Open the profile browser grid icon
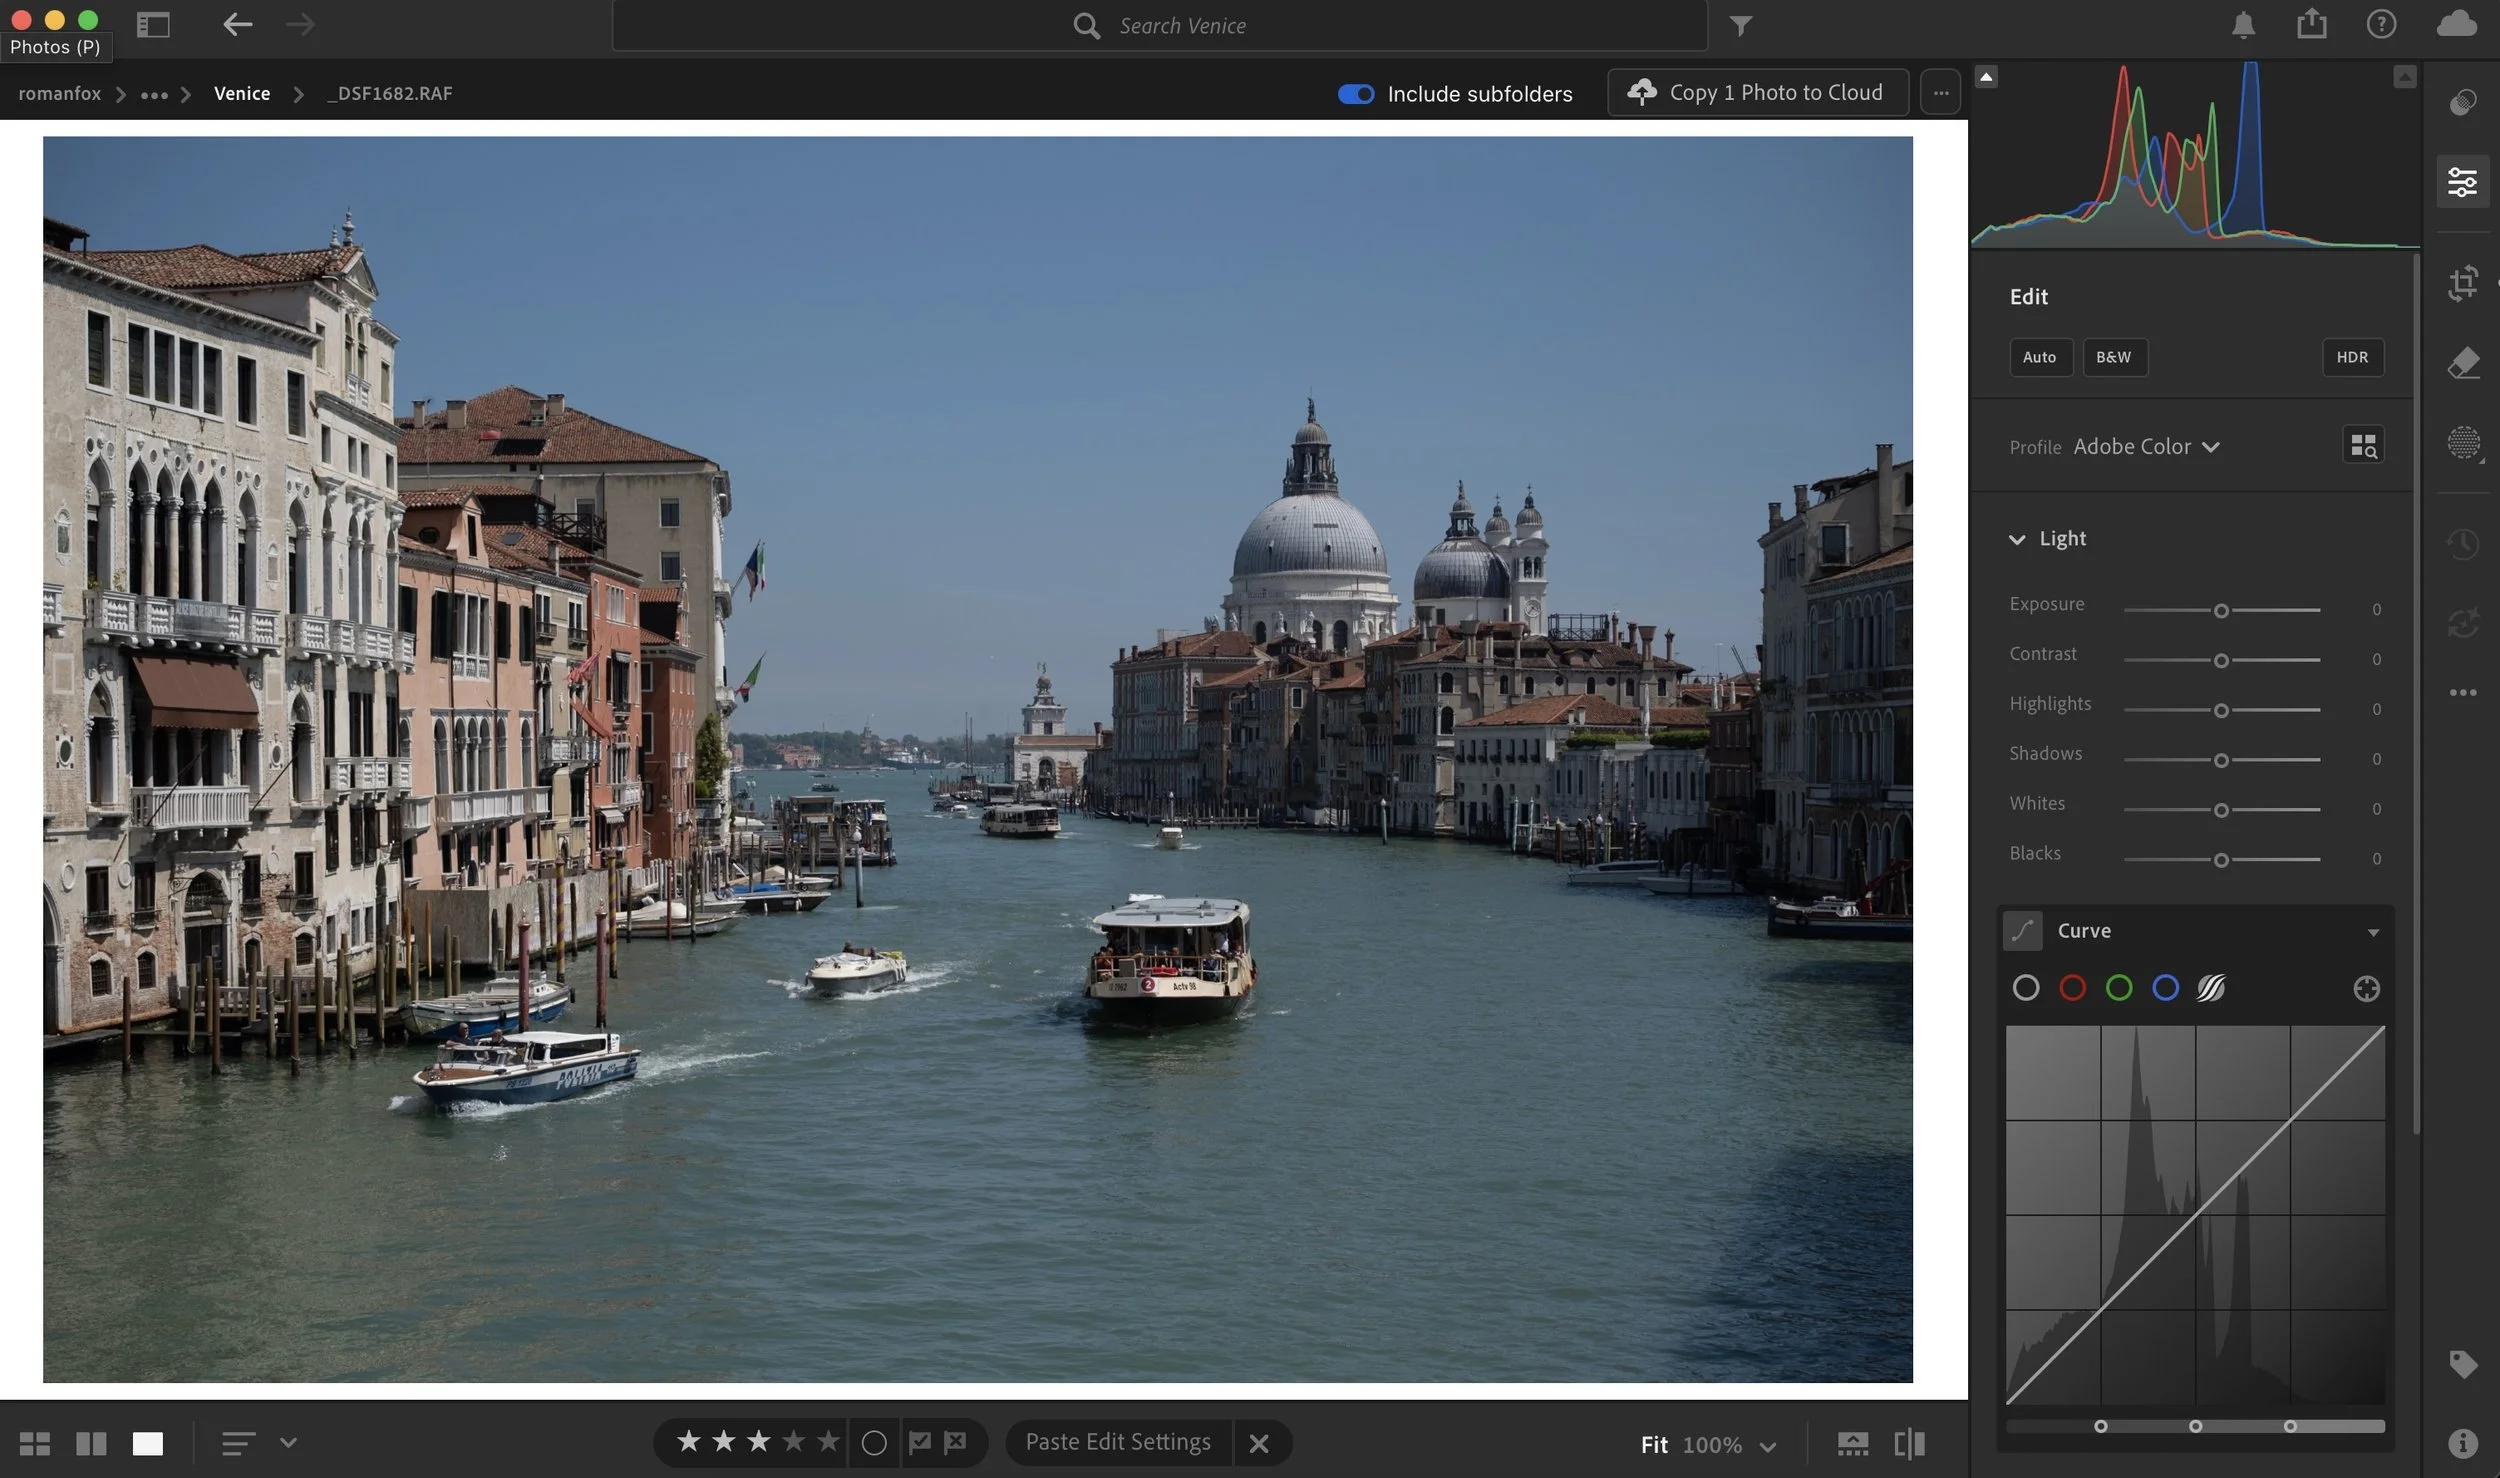 pos(2363,446)
